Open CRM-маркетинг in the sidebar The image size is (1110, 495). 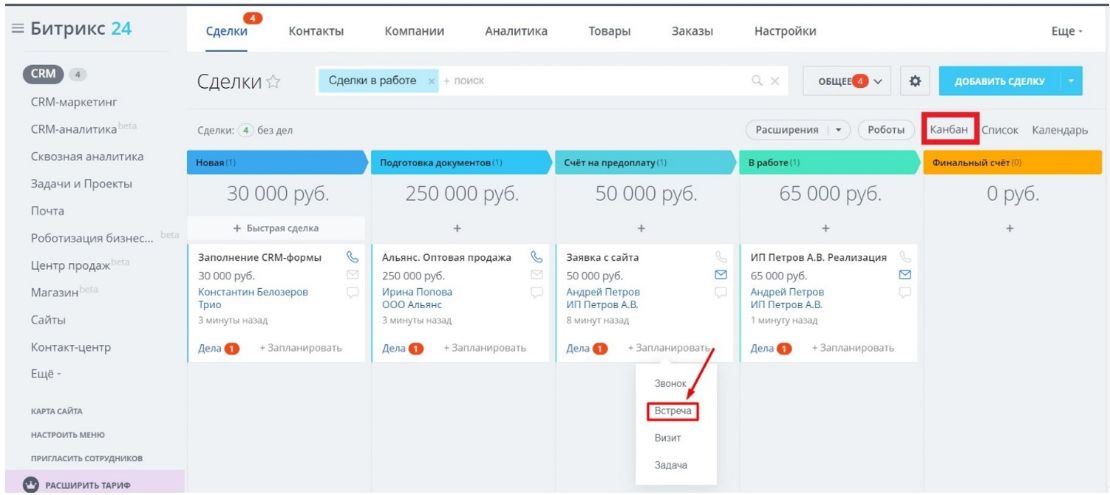coord(74,102)
